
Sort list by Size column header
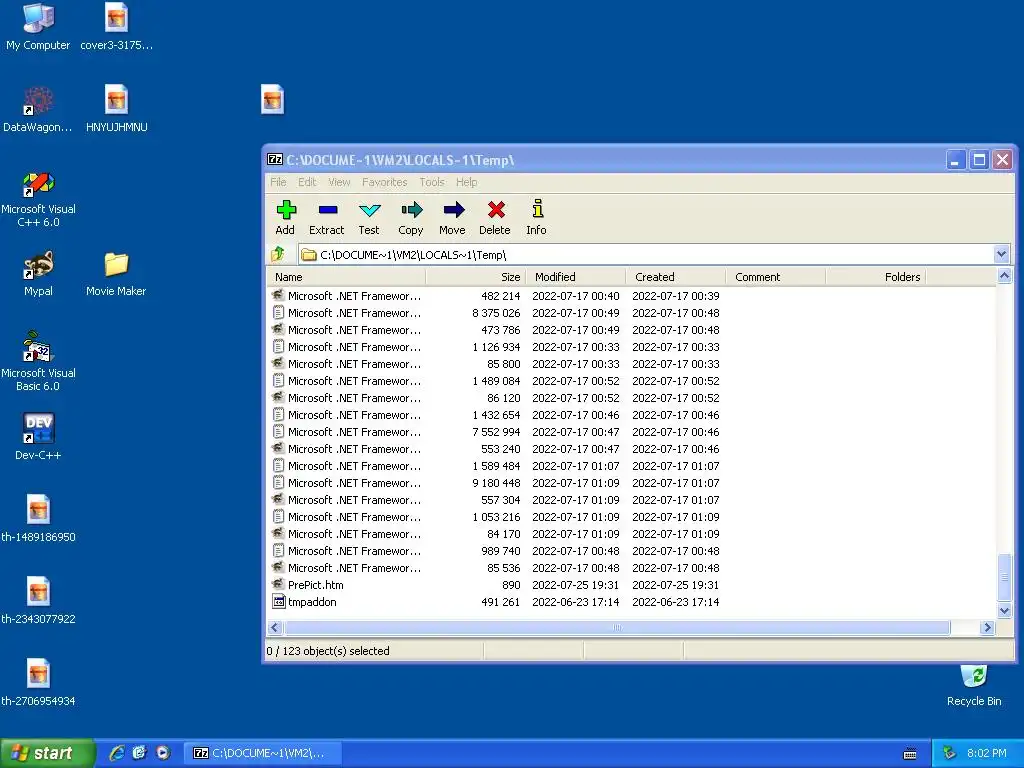pos(475,277)
